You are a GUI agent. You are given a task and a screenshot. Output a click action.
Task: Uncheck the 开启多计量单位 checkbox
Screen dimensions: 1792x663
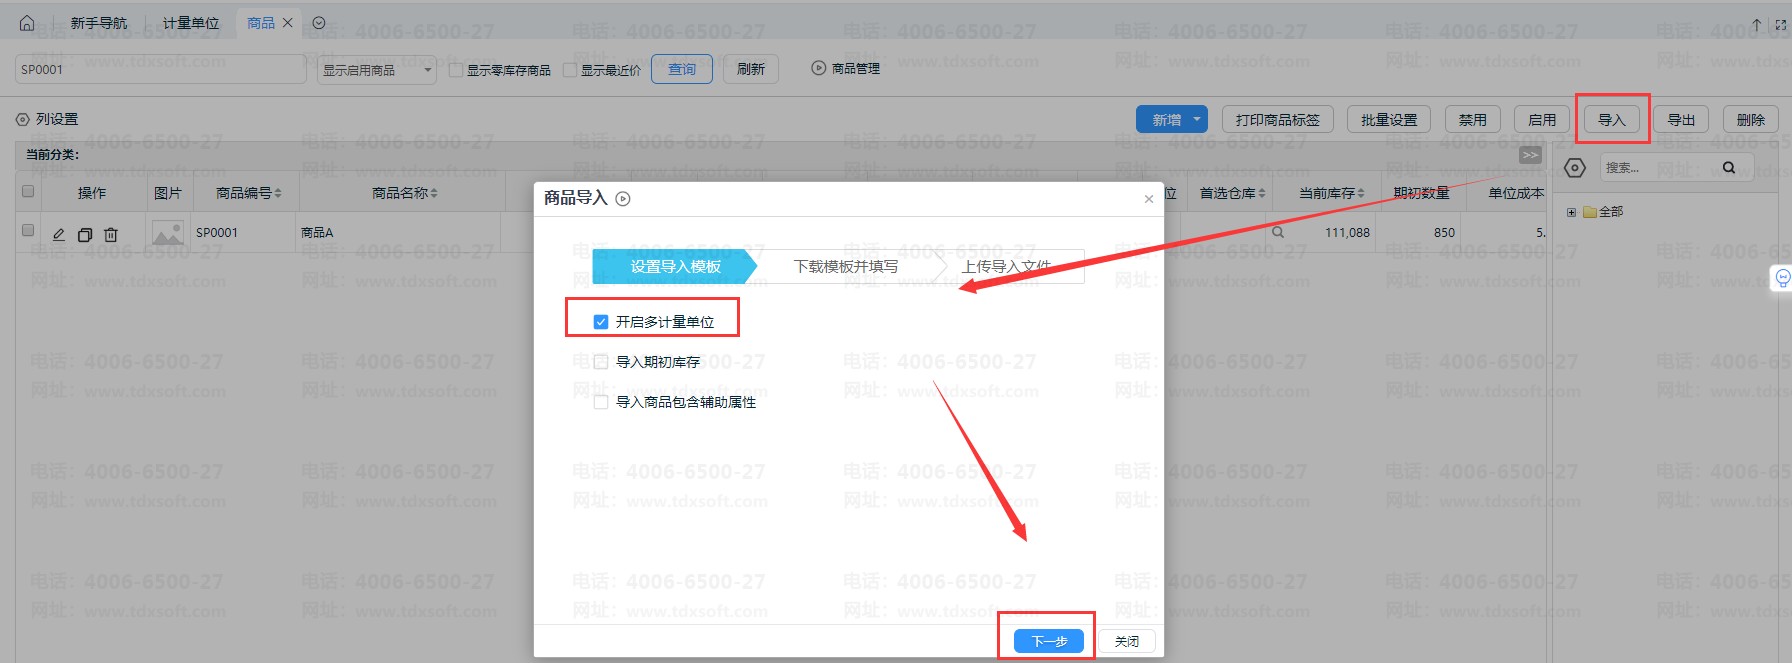tap(601, 322)
